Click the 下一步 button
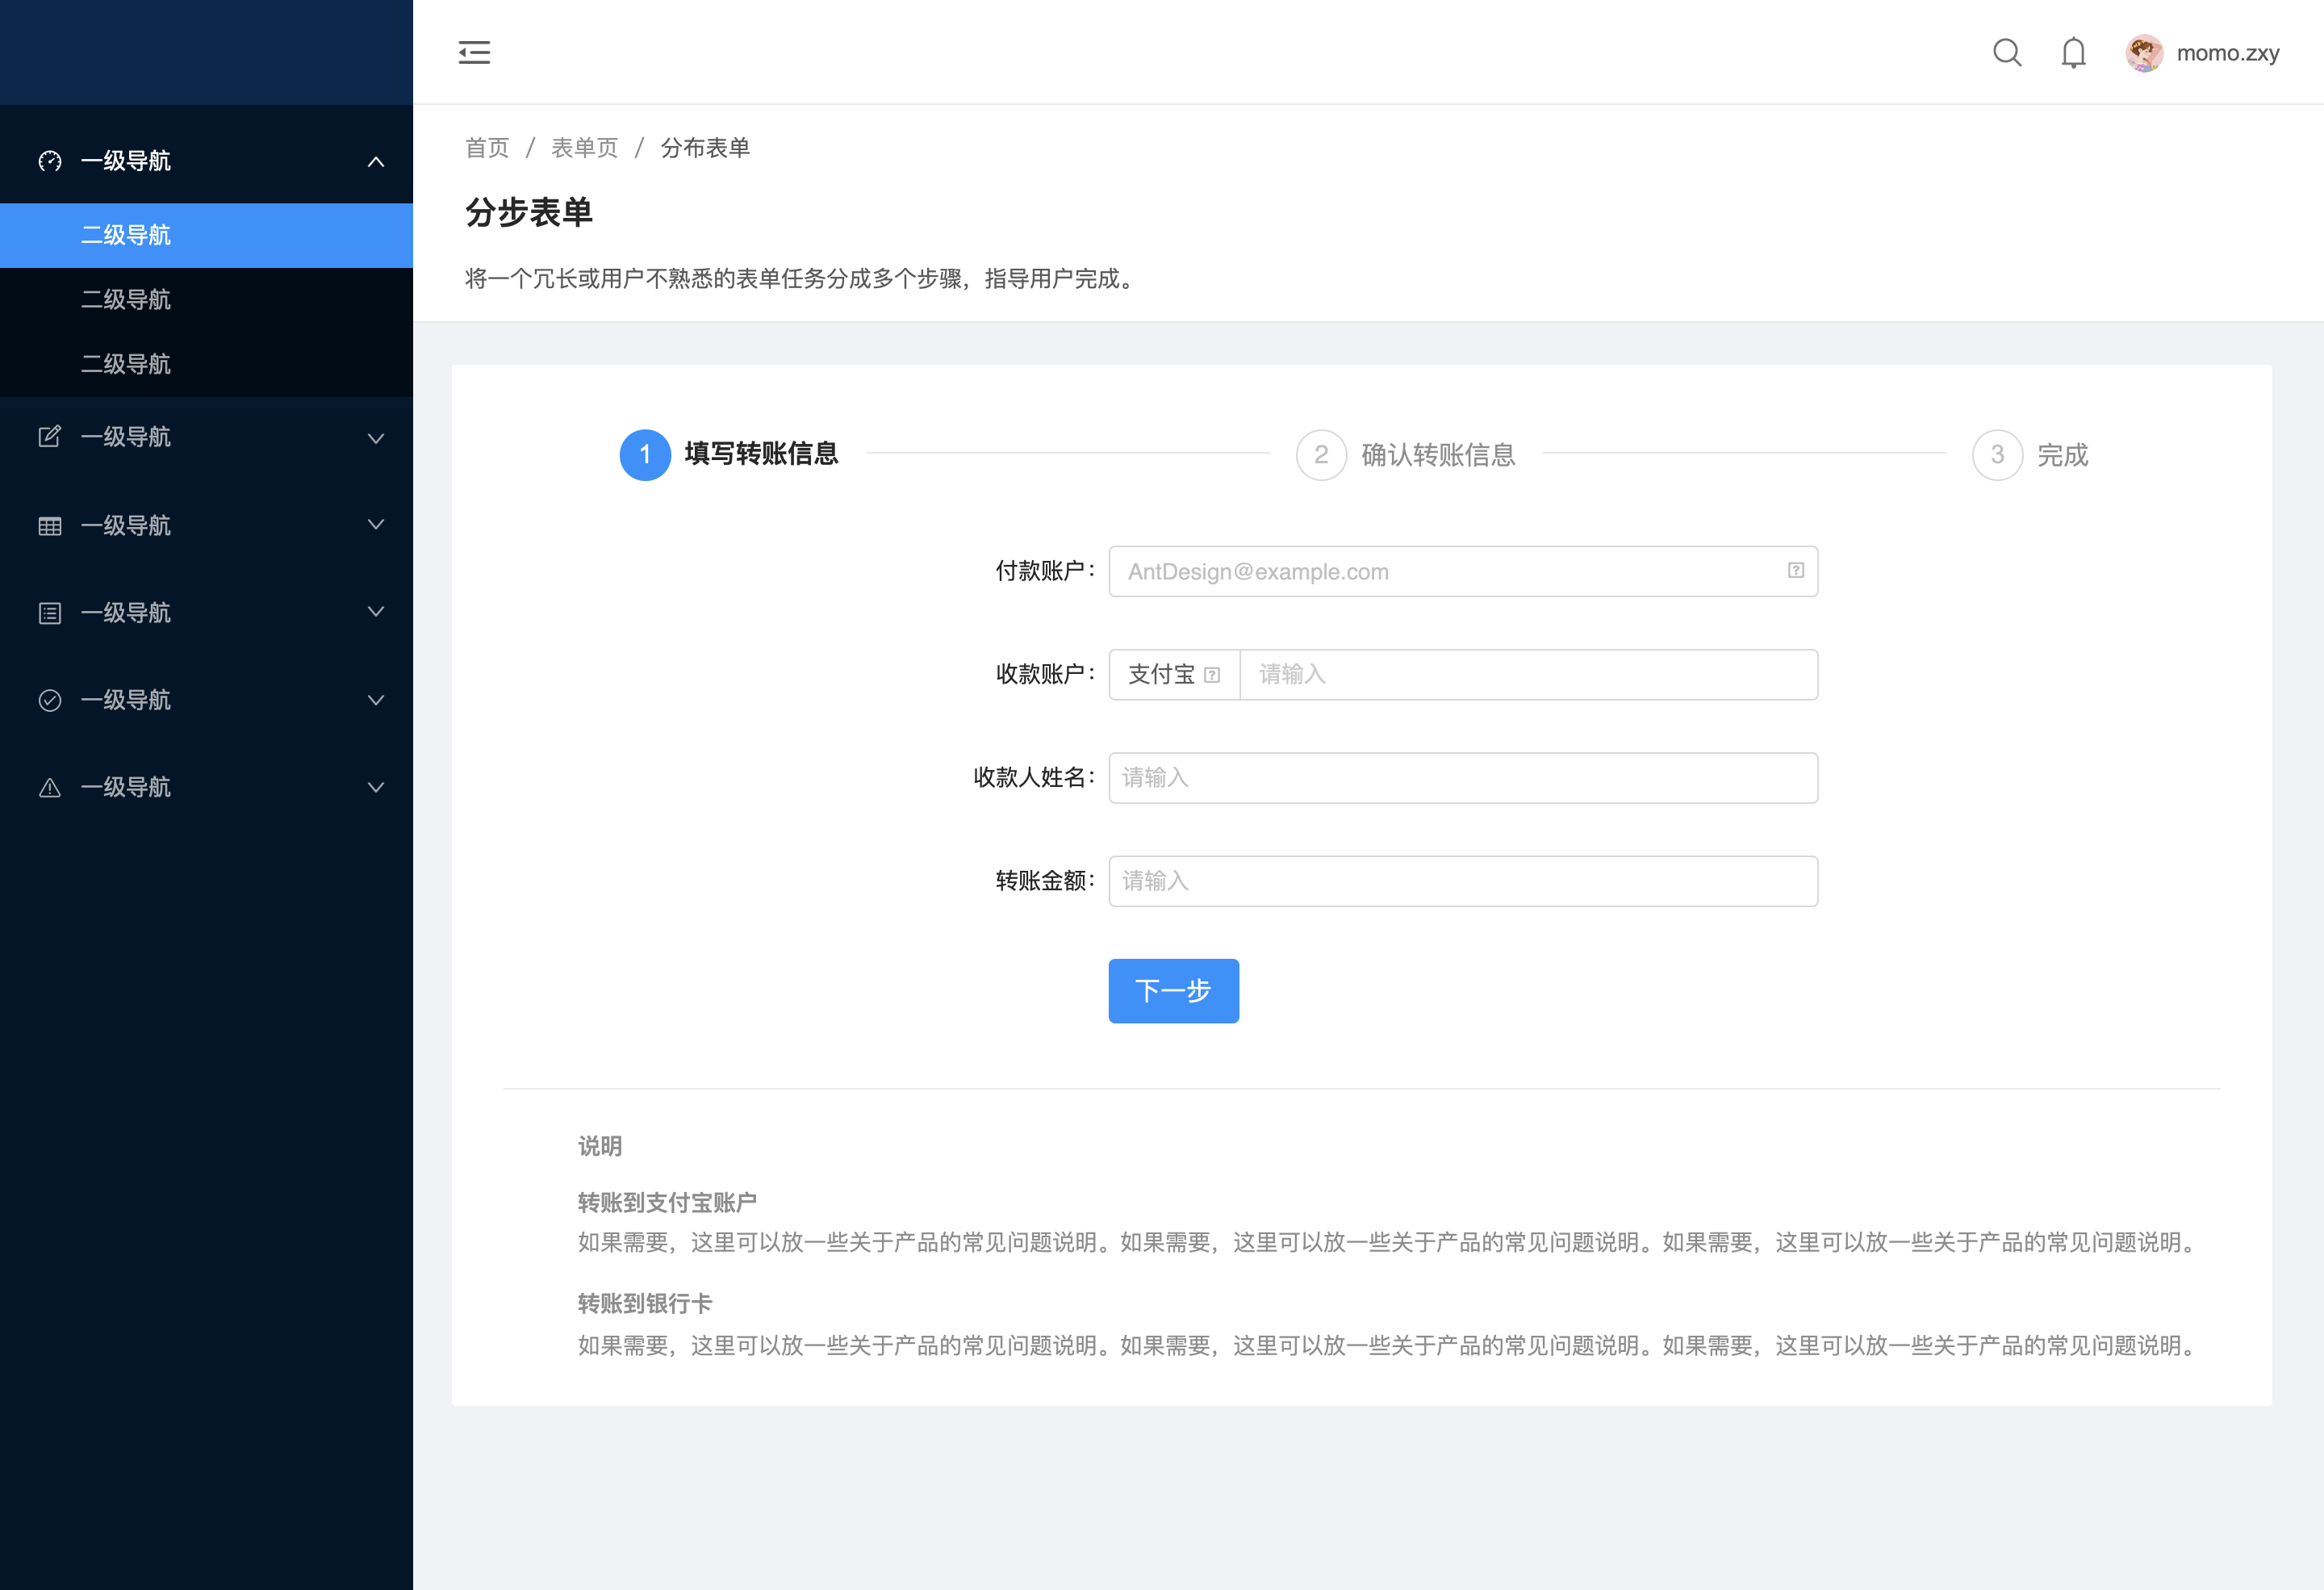Viewport: 2324px width, 1590px height. click(x=1173, y=991)
